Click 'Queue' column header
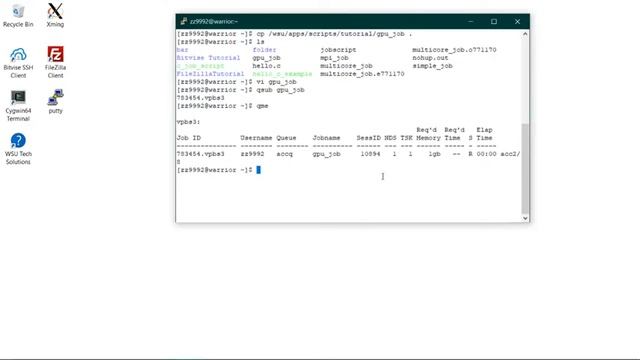Screen dimensions: 640x360 click(x=286, y=138)
